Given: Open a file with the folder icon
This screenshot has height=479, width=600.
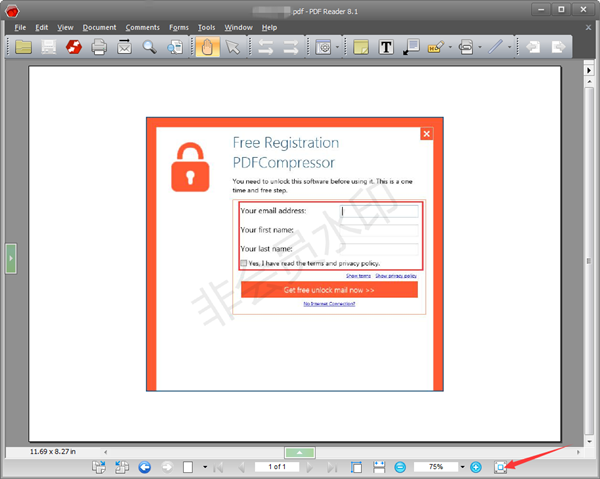Looking at the screenshot, I should click(x=23, y=47).
